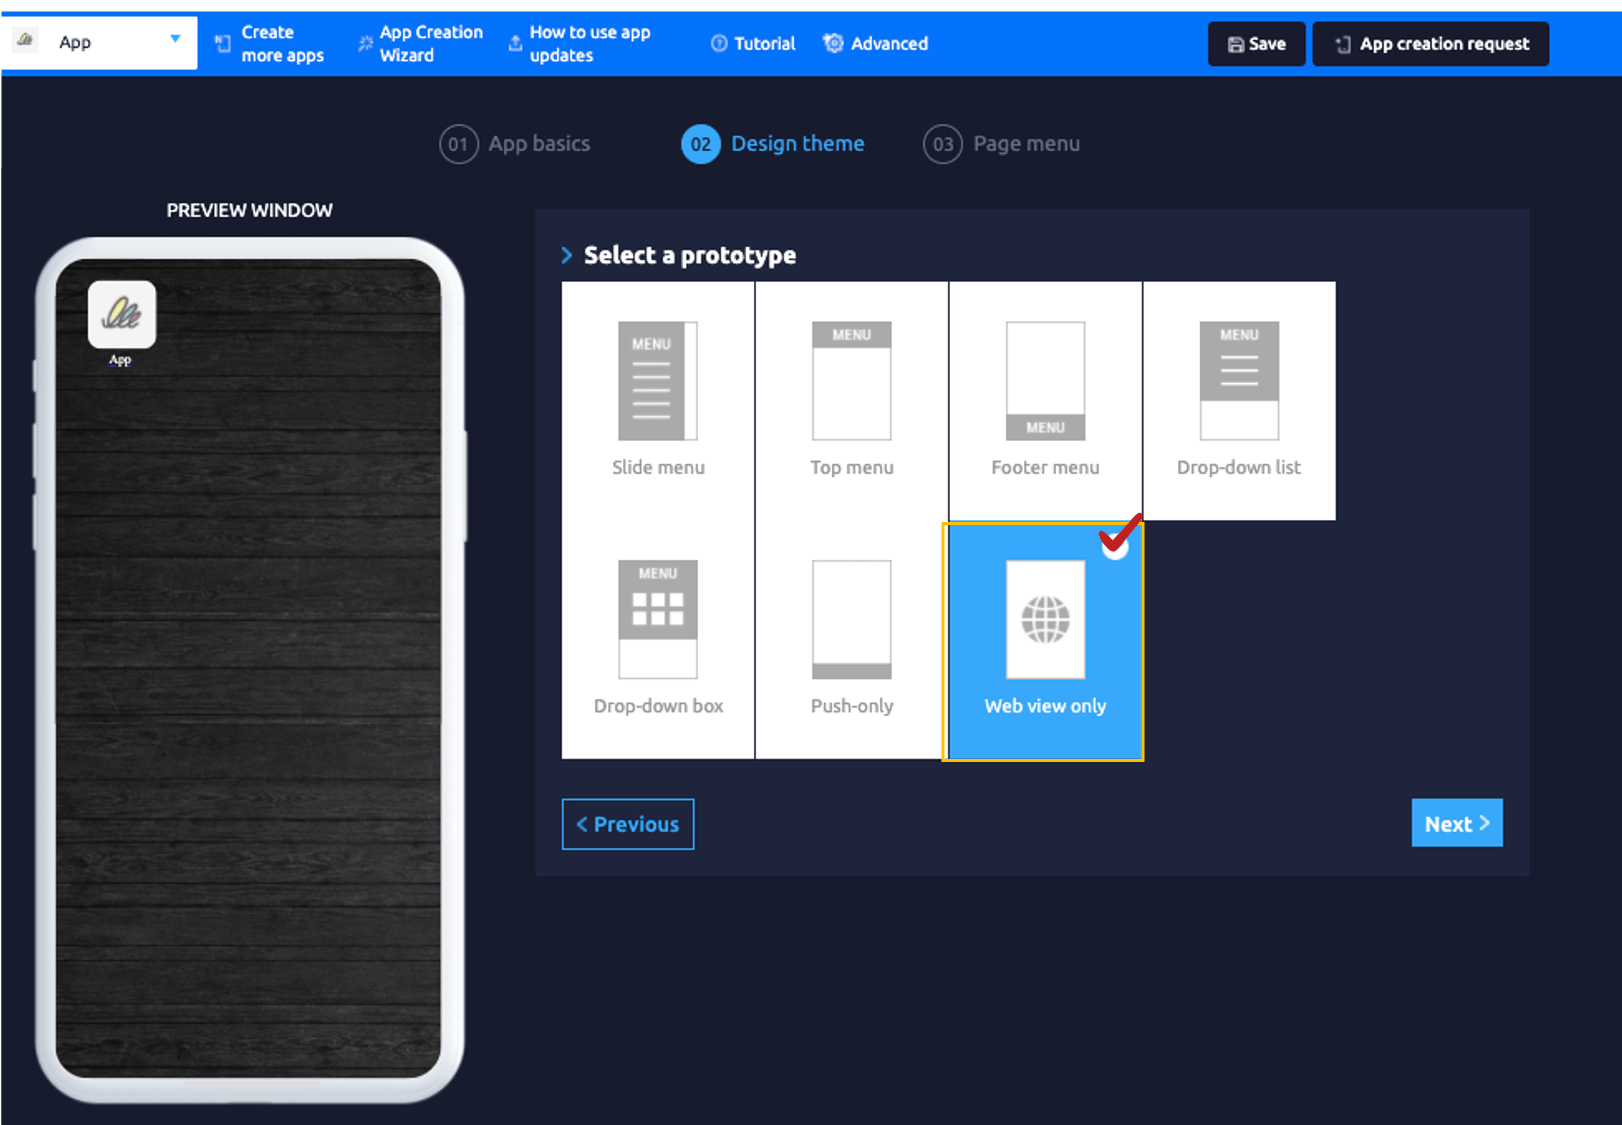Image resolution: width=1622 pixels, height=1125 pixels.
Task: Click the Save button
Action: pos(1256,44)
